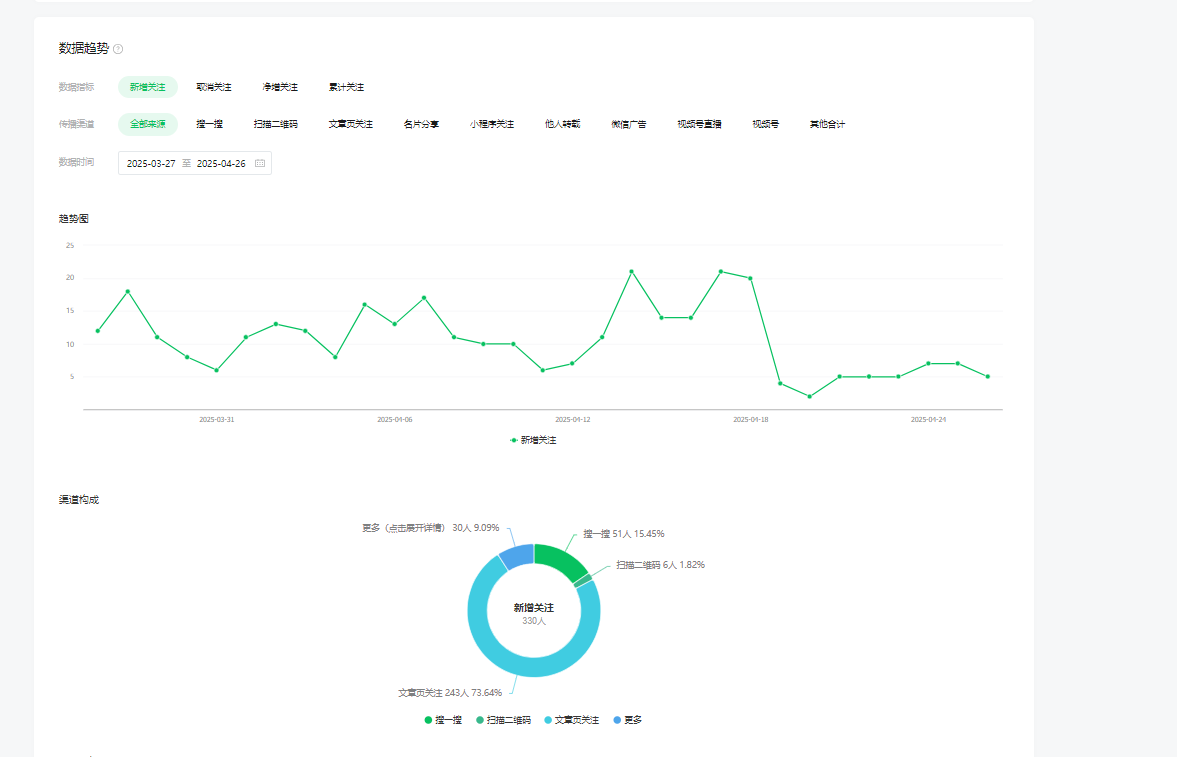1177x757 pixels.
Task: Click the thin 扫描二维码 donut segment
Action: pos(582,581)
